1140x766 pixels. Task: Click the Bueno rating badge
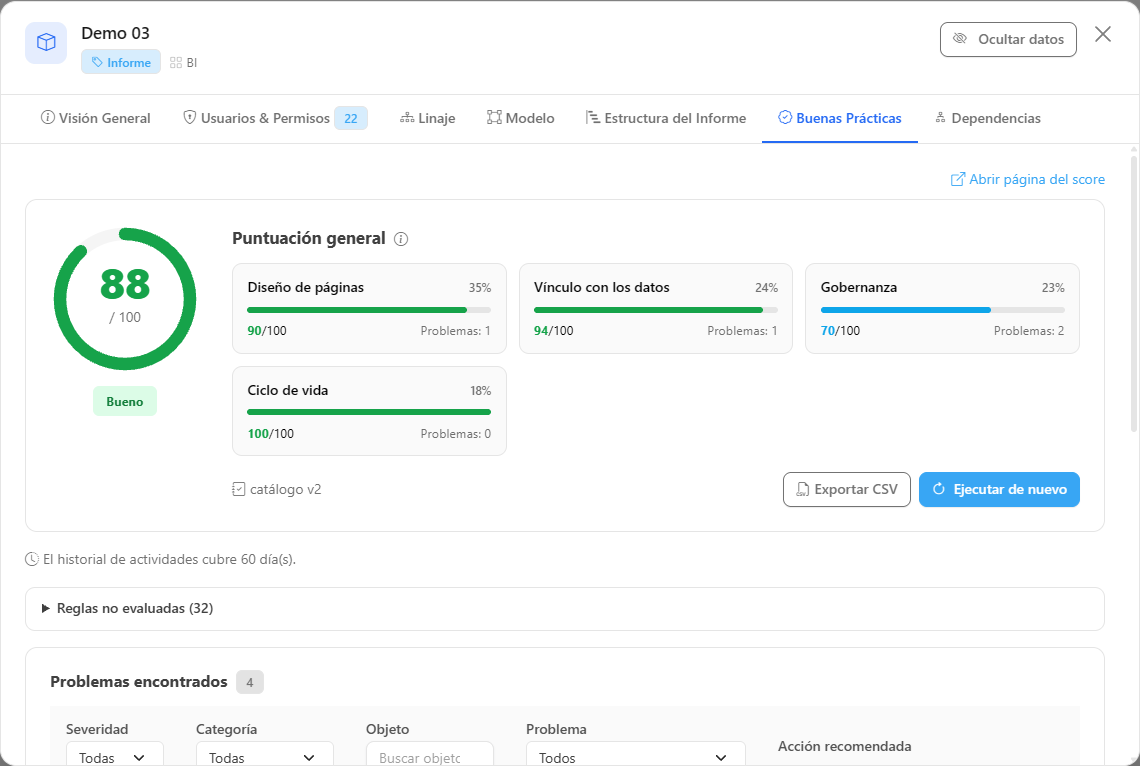[x=125, y=402]
